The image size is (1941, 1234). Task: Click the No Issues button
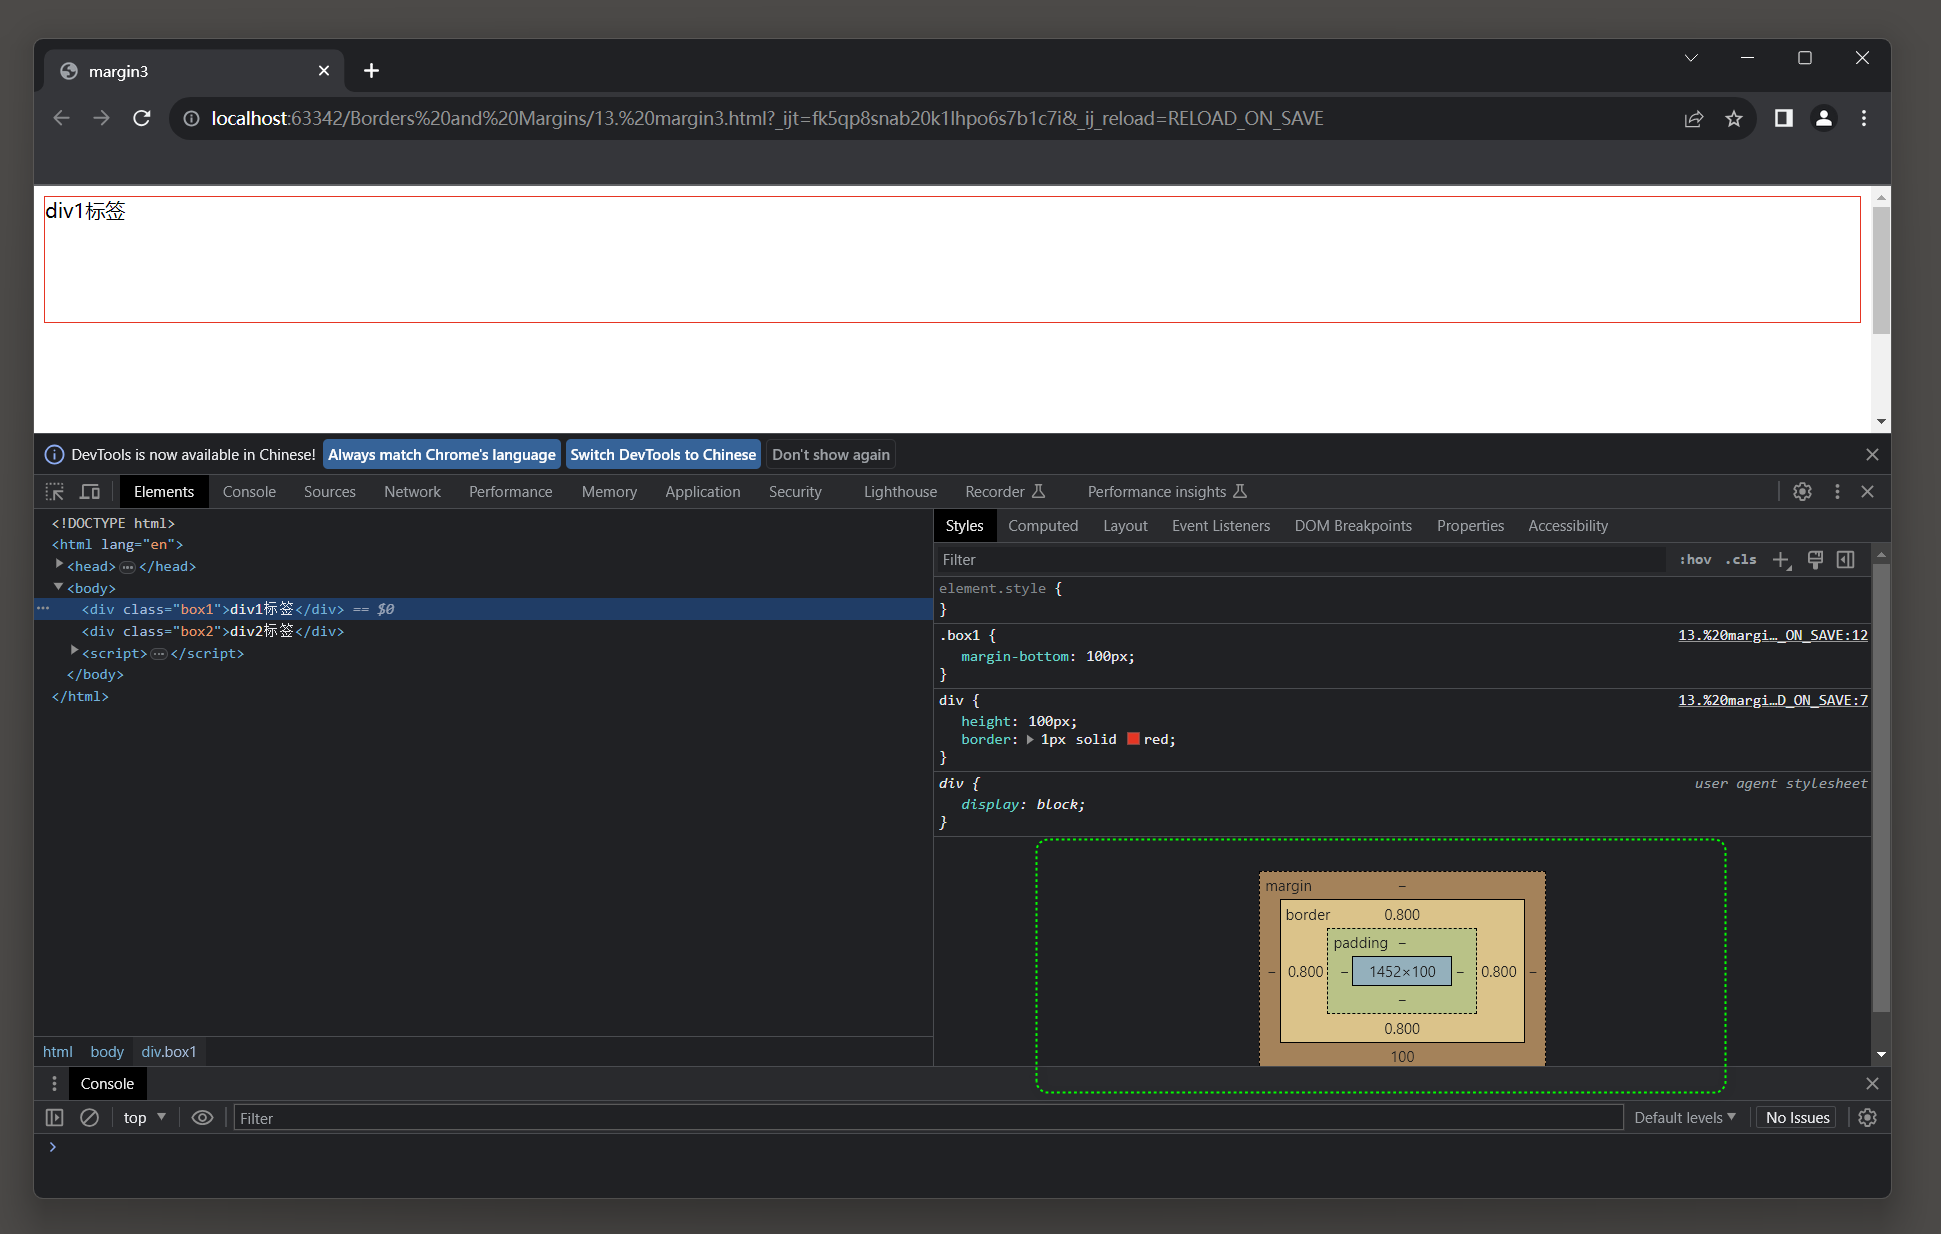[1797, 1118]
